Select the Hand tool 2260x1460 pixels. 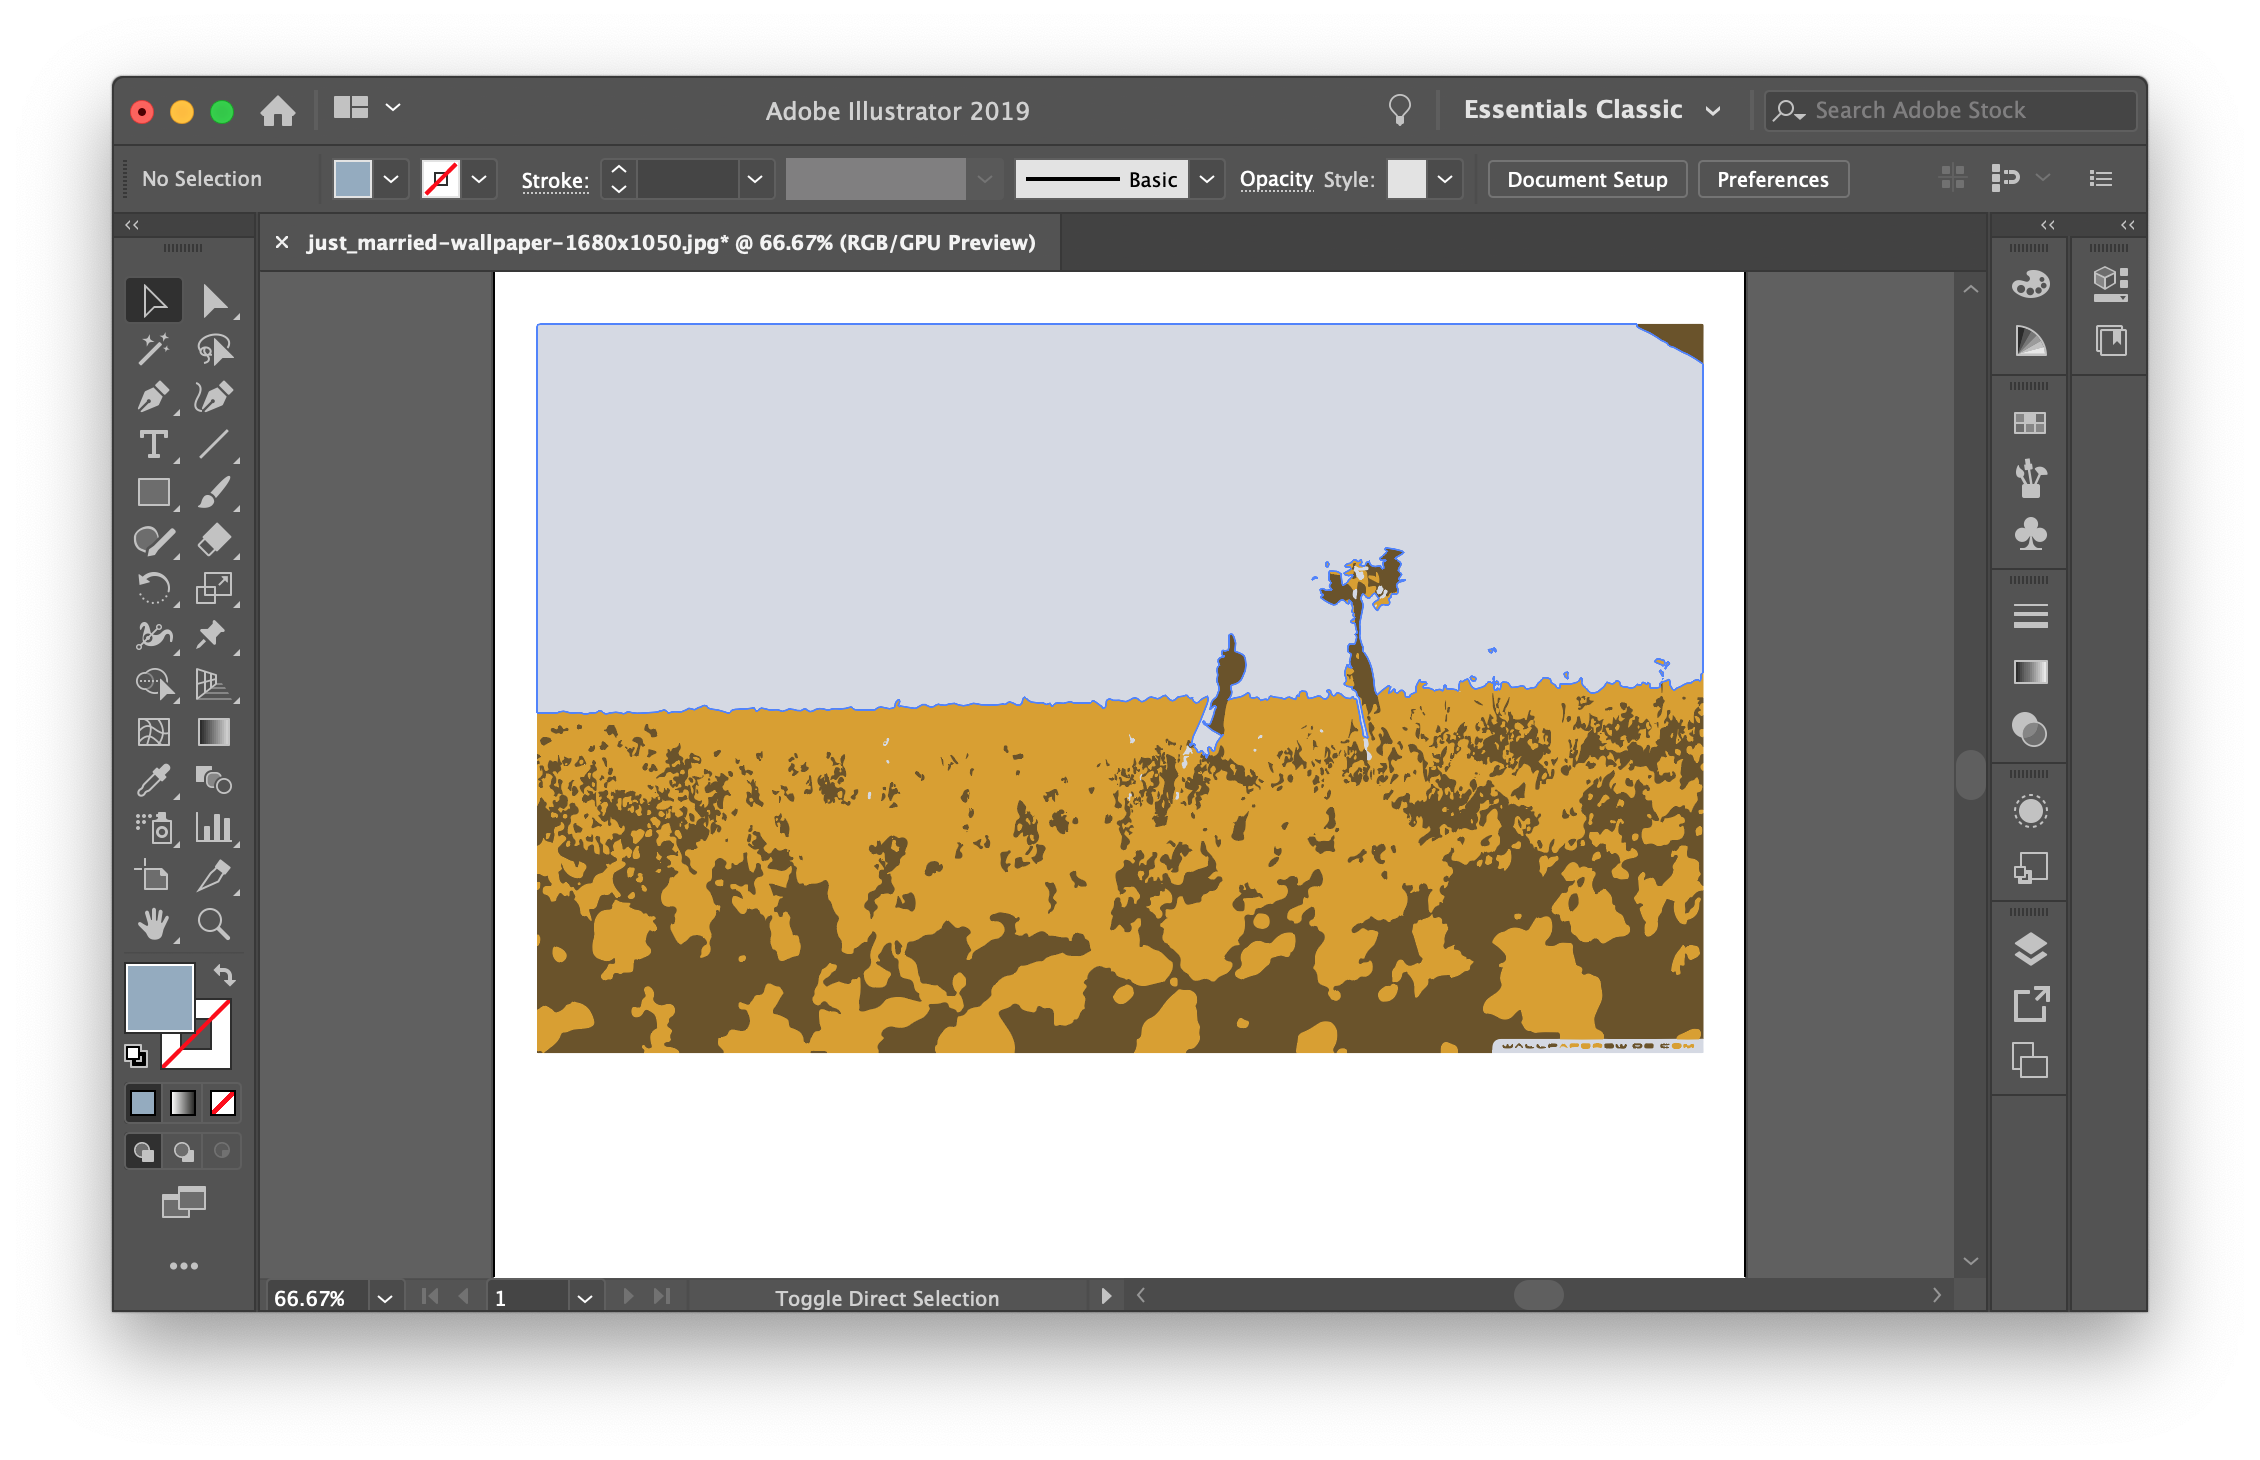pyautogui.click(x=153, y=924)
